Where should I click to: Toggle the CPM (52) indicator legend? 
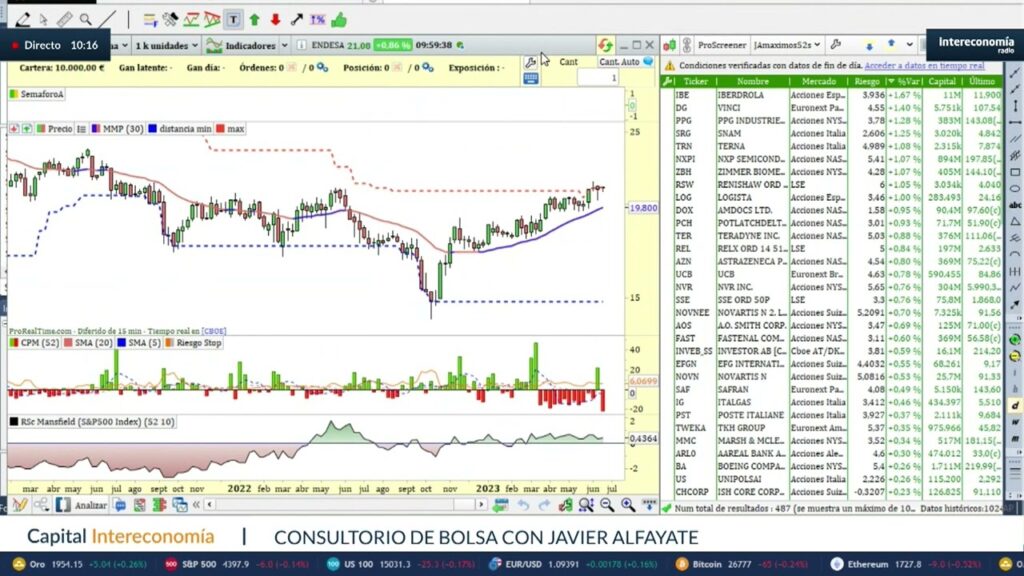pos(34,343)
